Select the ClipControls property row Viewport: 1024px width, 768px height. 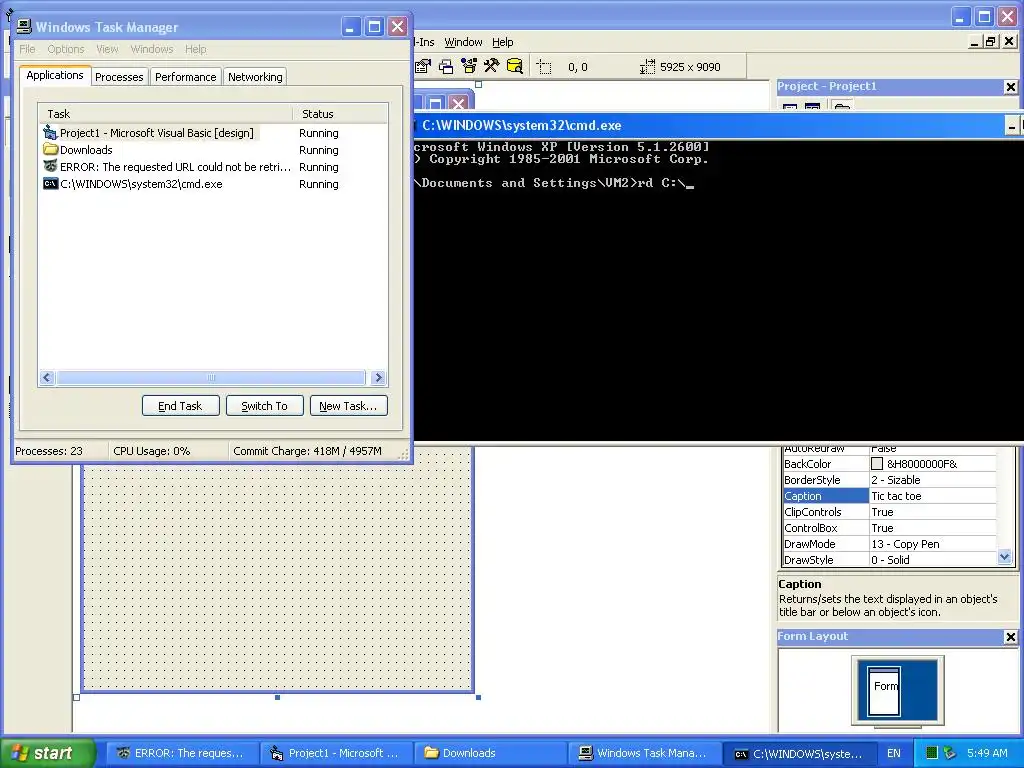(889, 512)
